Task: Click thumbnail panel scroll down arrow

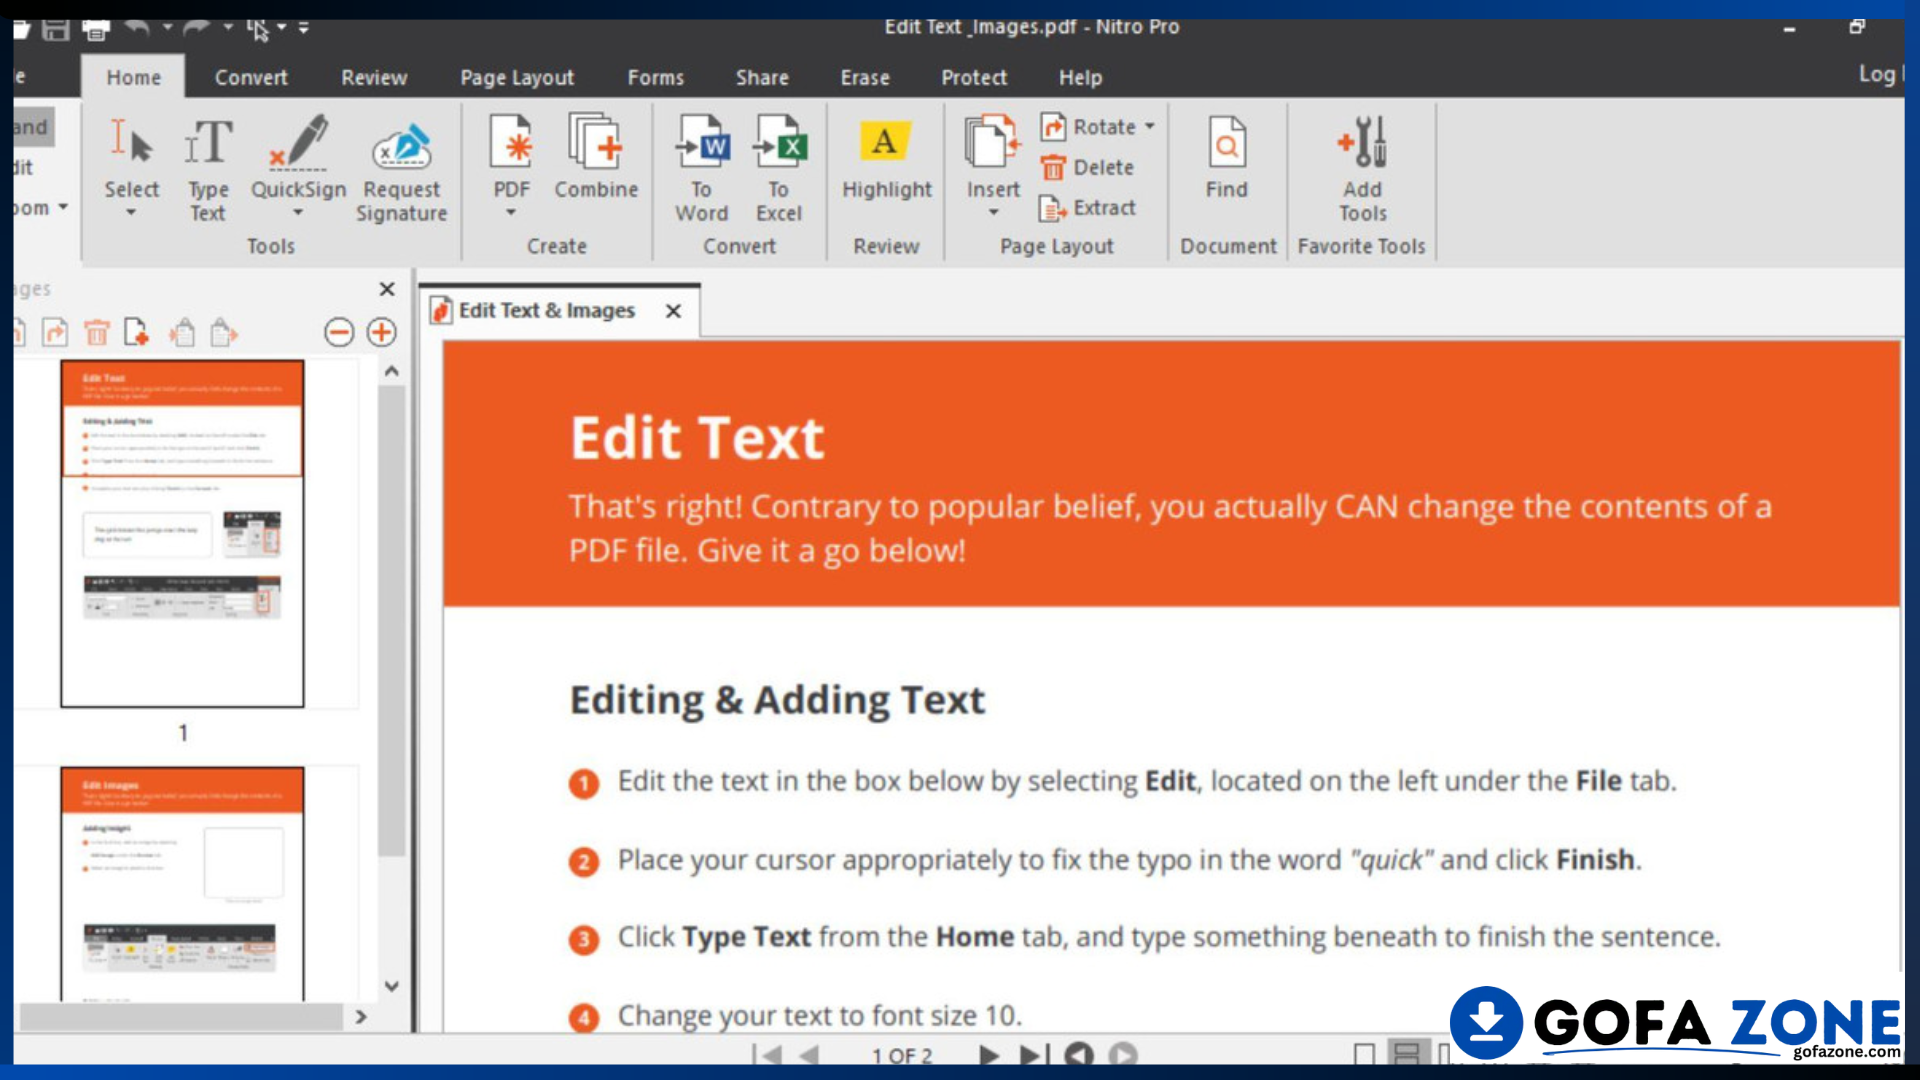Action: pos(392,986)
